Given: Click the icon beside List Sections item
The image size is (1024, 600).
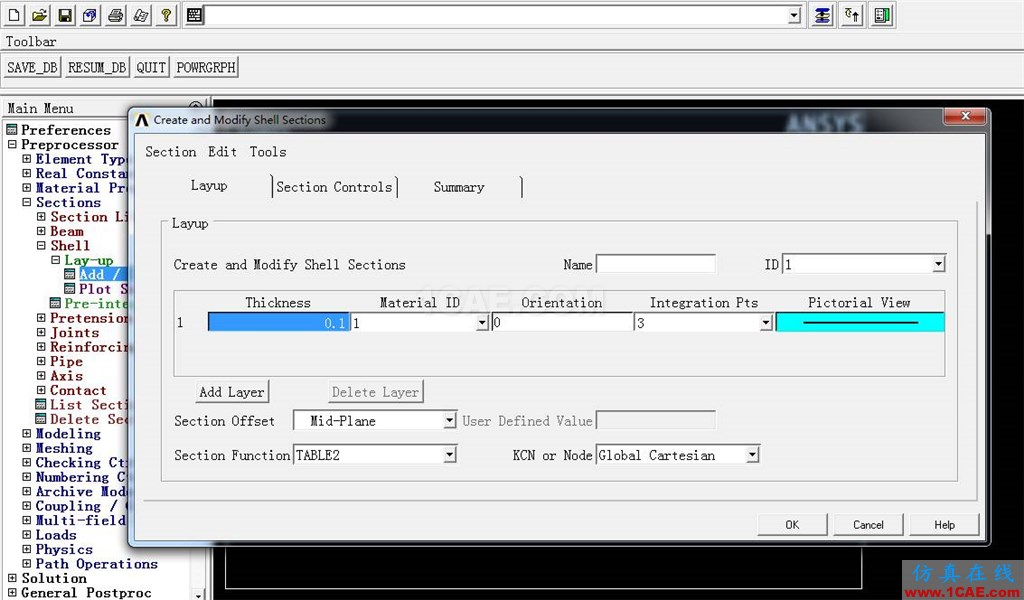Looking at the screenshot, I should 41,405.
